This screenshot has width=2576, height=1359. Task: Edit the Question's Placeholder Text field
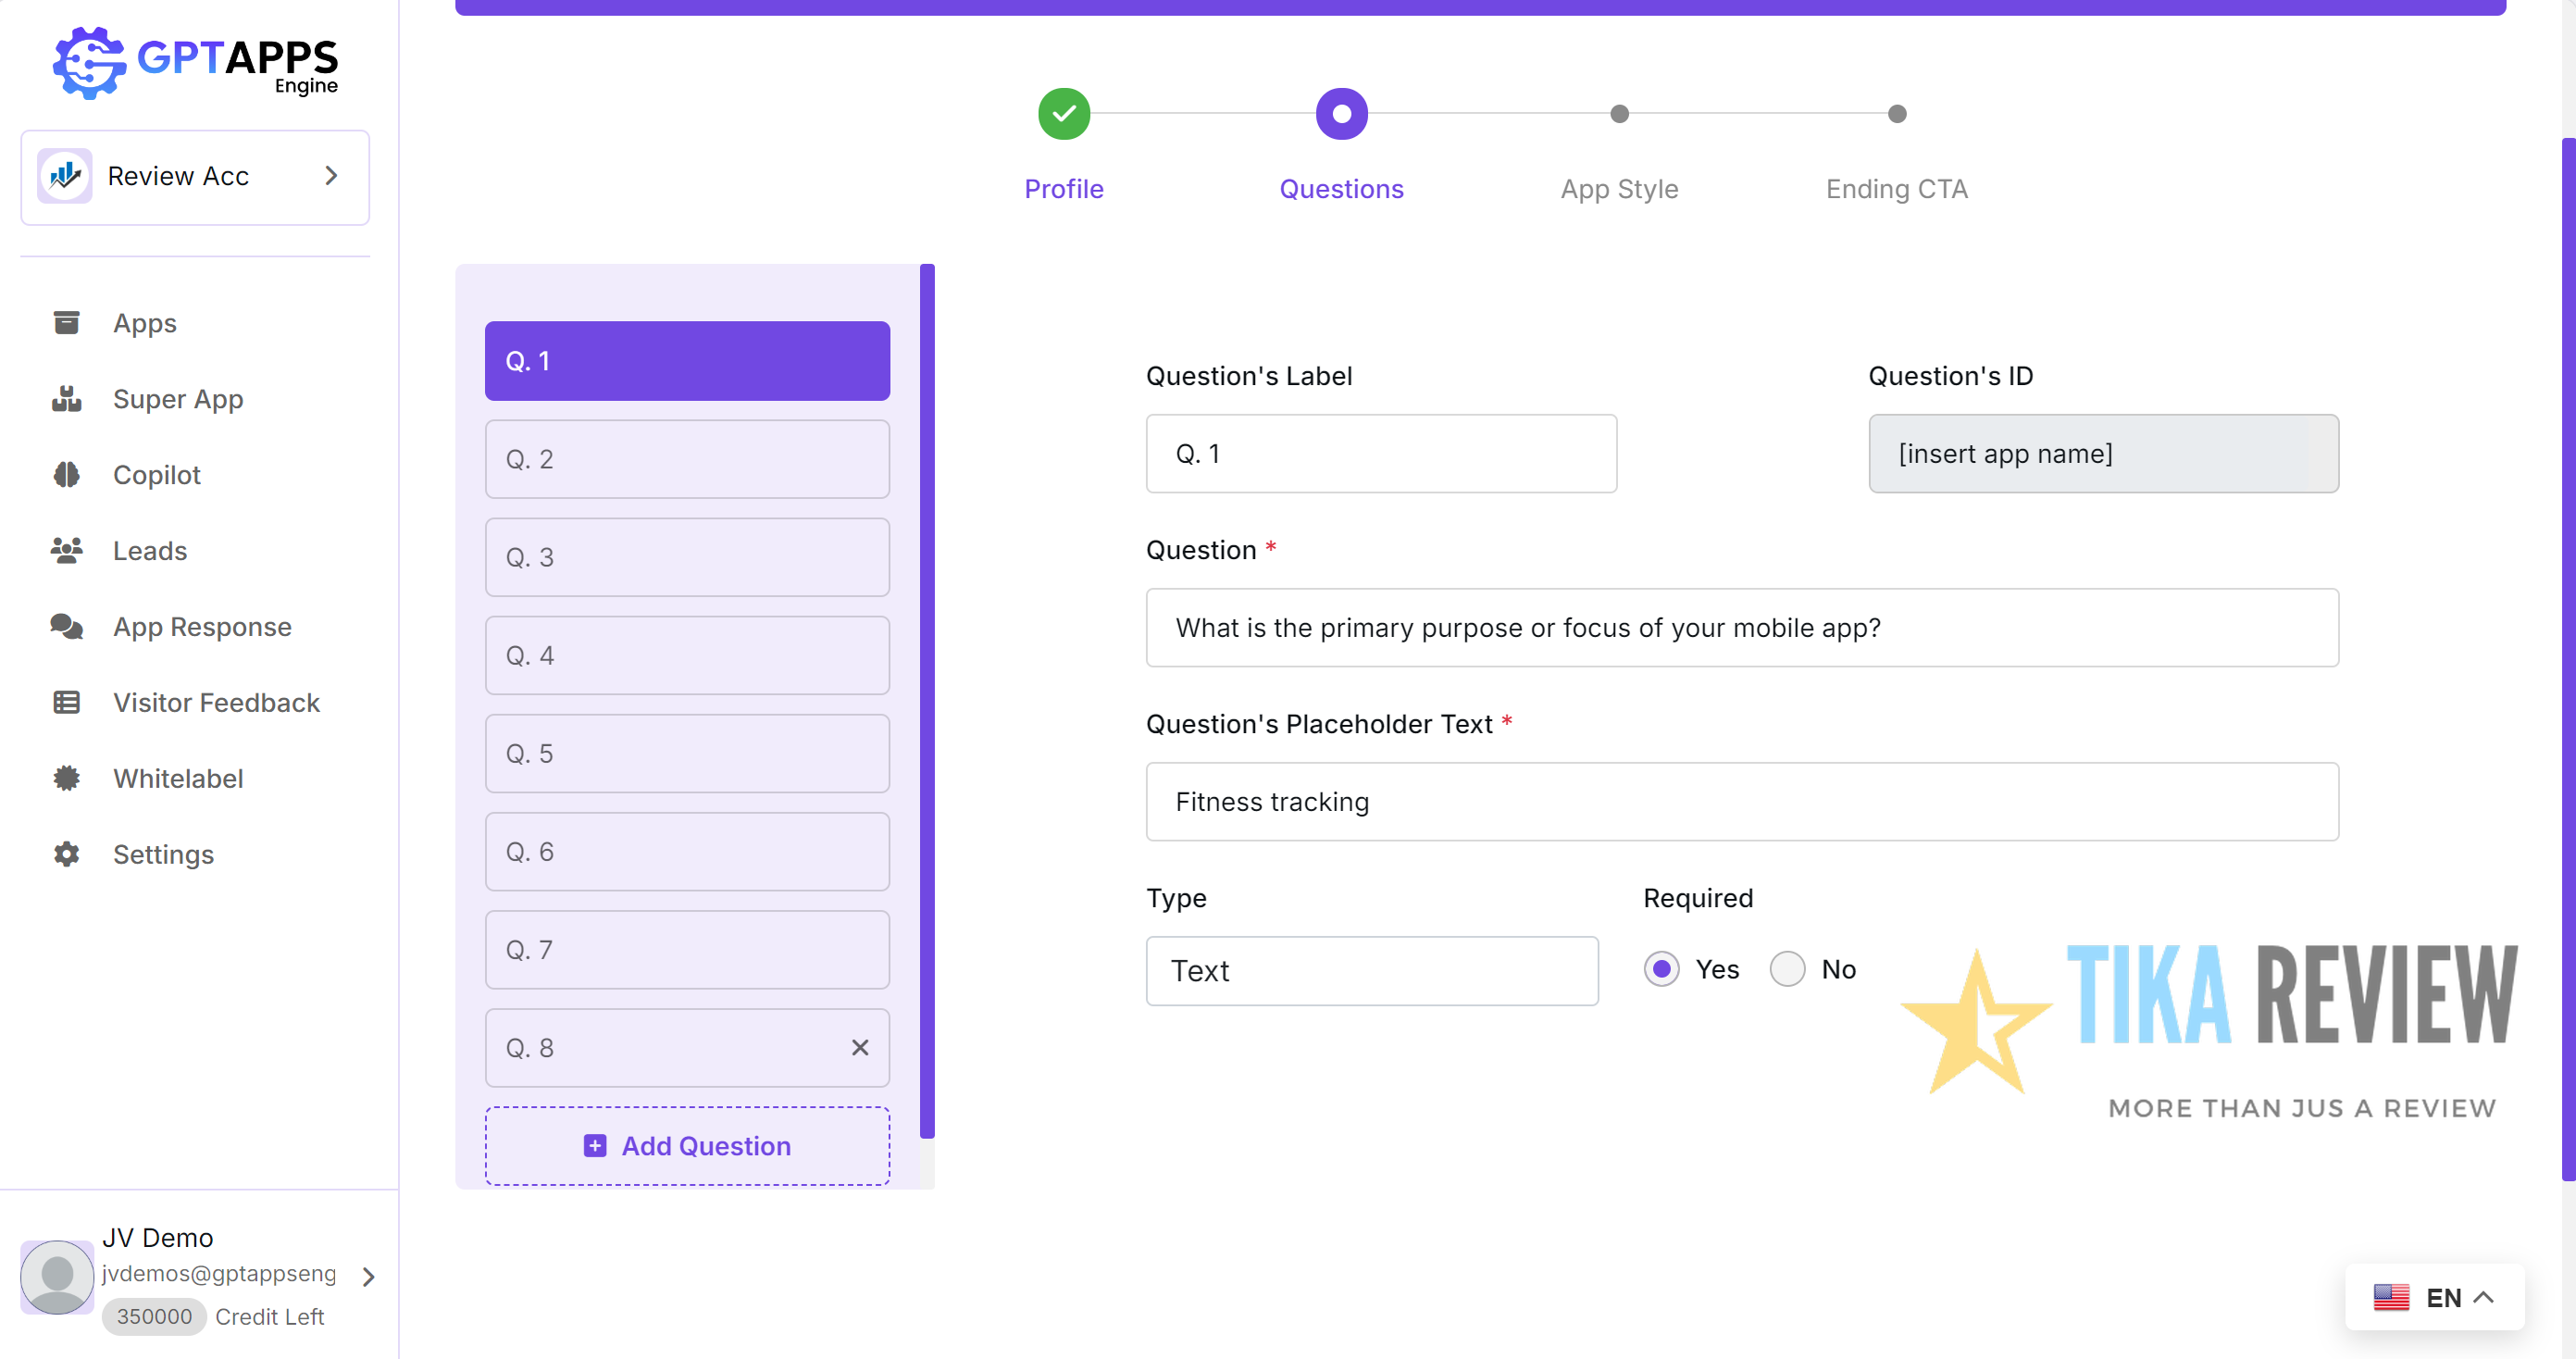point(1740,801)
